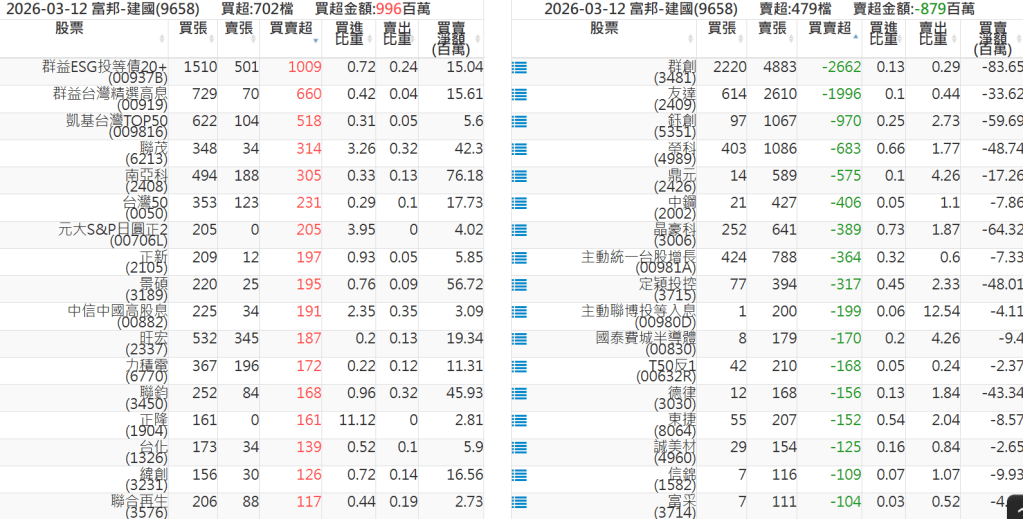Click the list icon beside 中鋼 (2002)
This screenshot has height=519, width=1023.
click(x=519, y=203)
